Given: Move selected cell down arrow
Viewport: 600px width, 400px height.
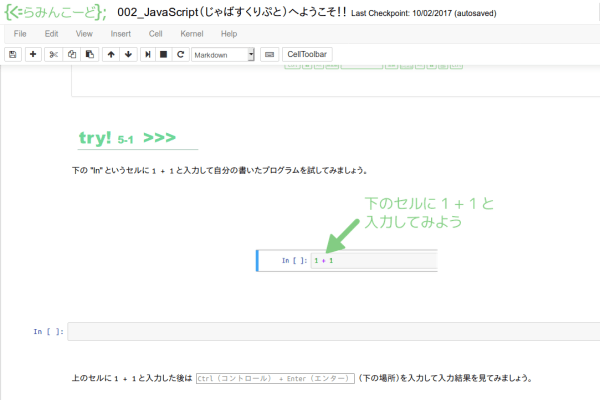Looking at the screenshot, I should point(128,54).
